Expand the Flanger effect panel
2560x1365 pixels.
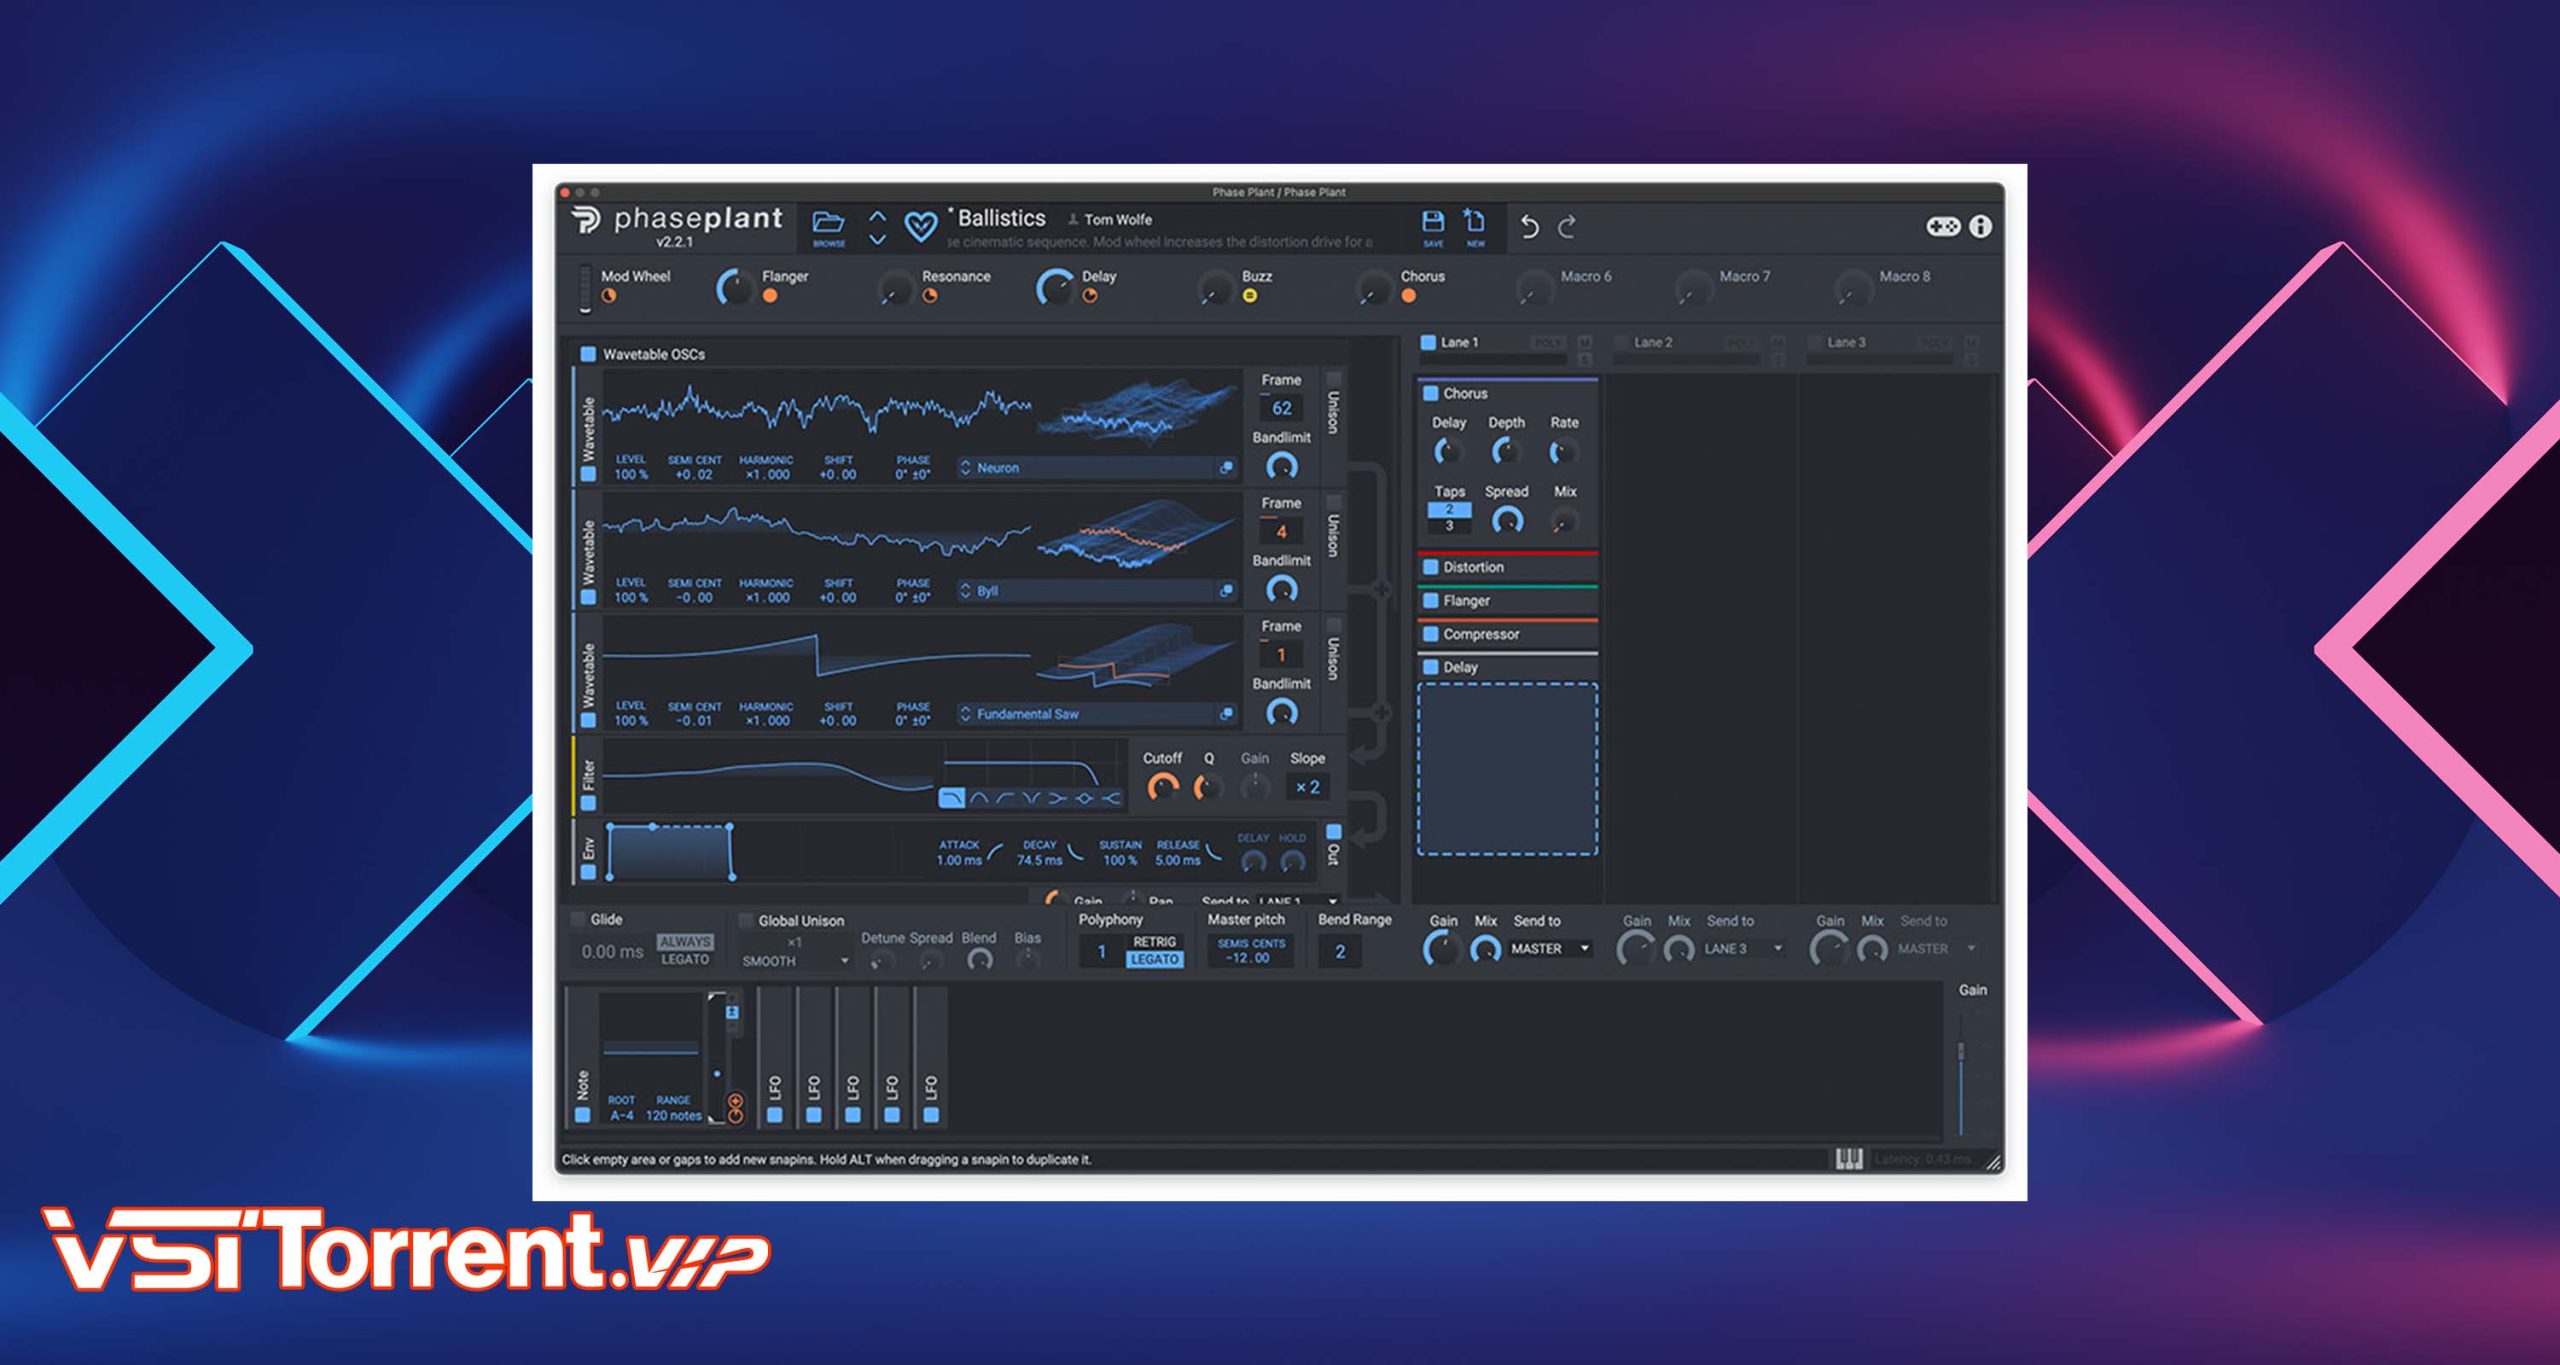[1508, 600]
